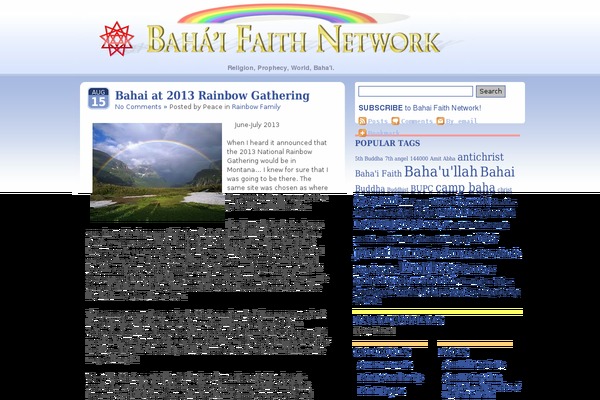The width and height of the screenshot is (600, 400).
Task: Click the By email subscription icon
Action: tap(440, 121)
